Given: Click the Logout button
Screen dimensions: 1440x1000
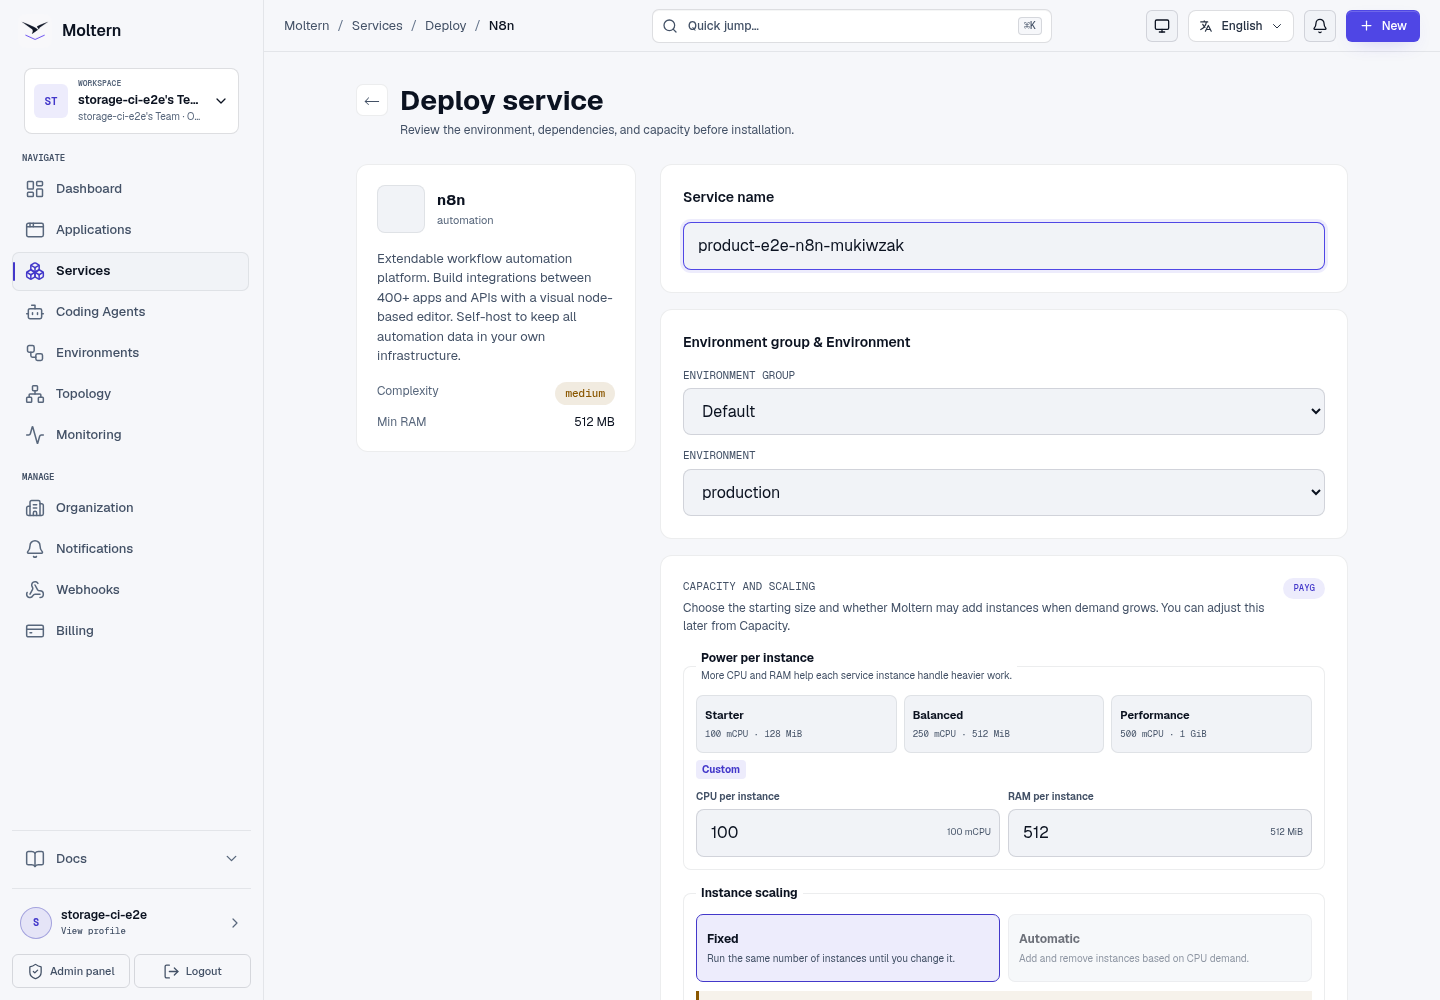Looking at the screenshot, I should [x=193, y=971].
